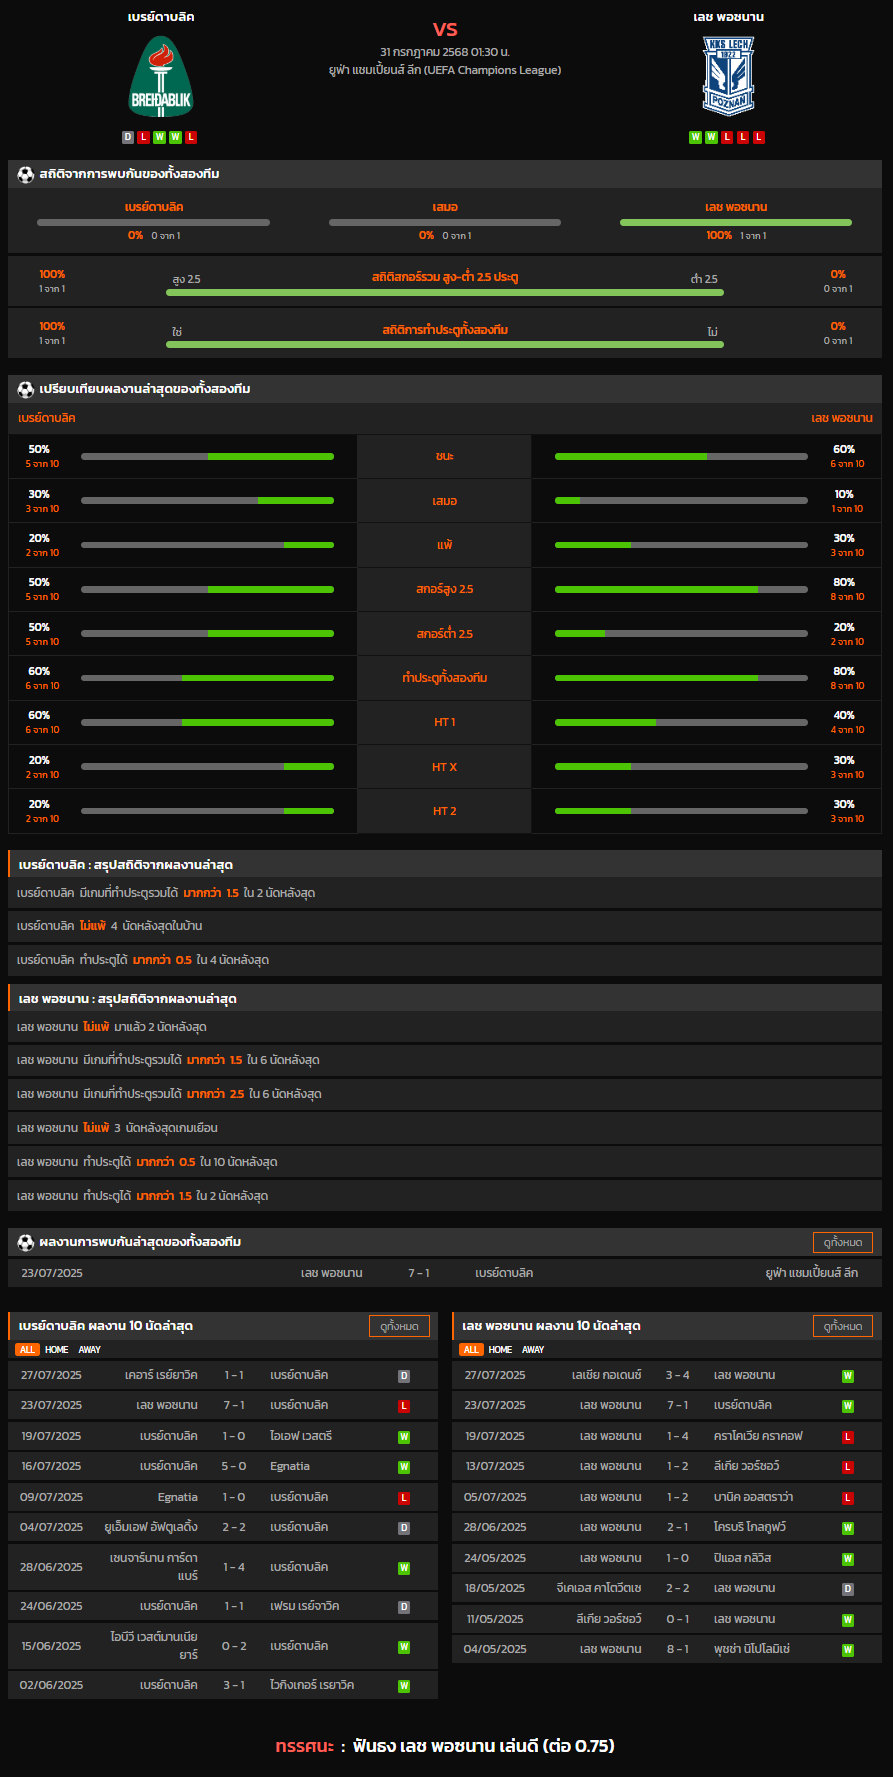The height and width of the screenshot is (1777, 893).
Task: Click the Lech Poznan team crest
Action: point(728,76)
